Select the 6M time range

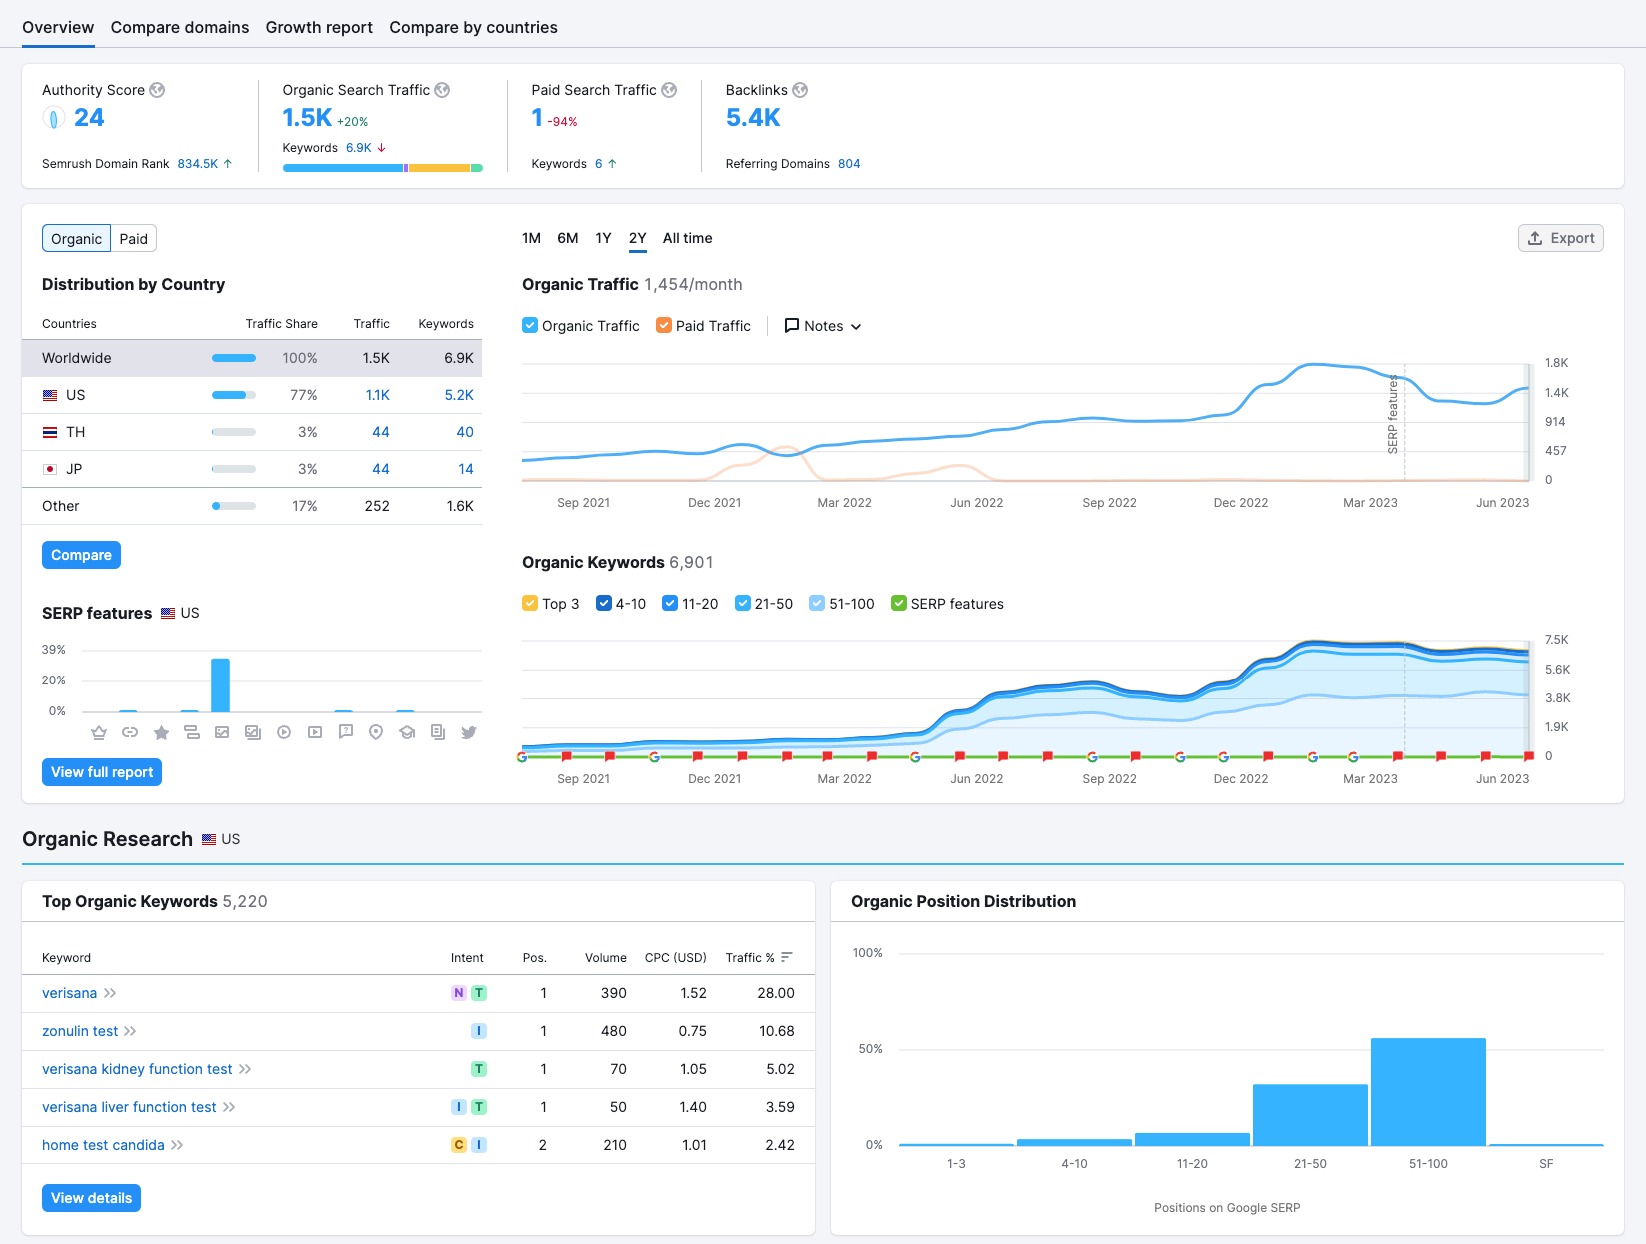coord(568,238)
